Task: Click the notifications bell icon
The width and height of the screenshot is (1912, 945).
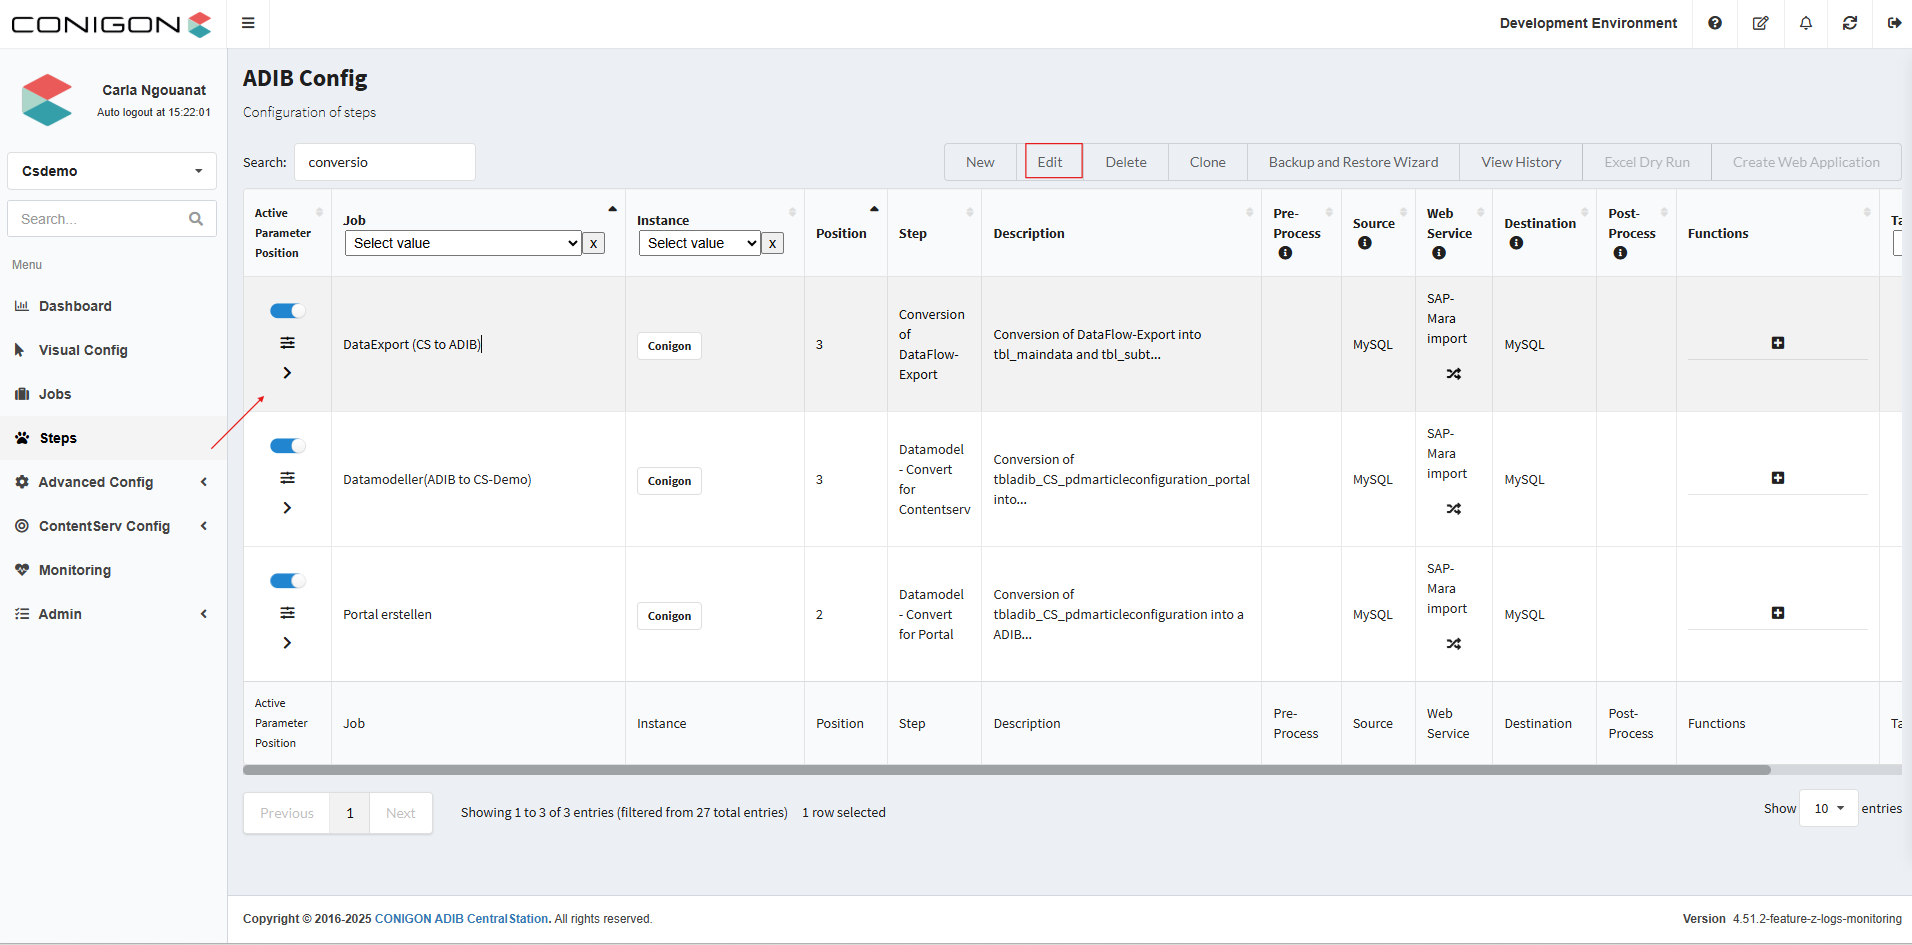Action: click(1805, 23)
